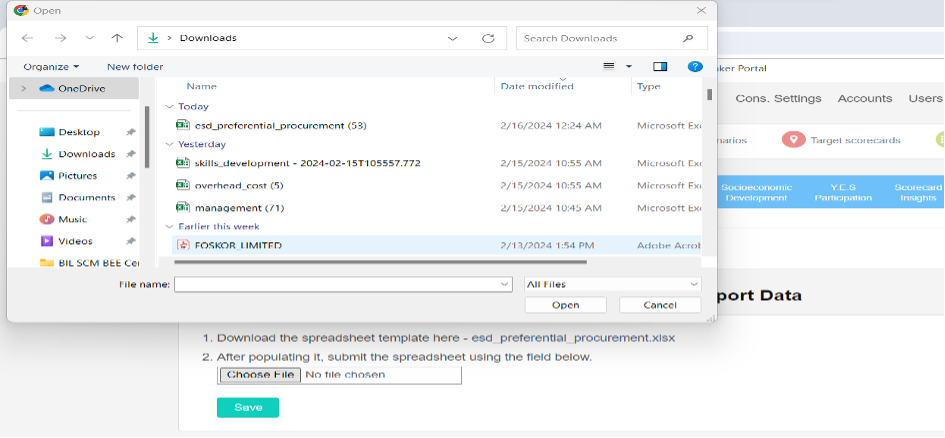Open the Organize menu
This screenshot has width=945, height=438.
tap(51, 67)
